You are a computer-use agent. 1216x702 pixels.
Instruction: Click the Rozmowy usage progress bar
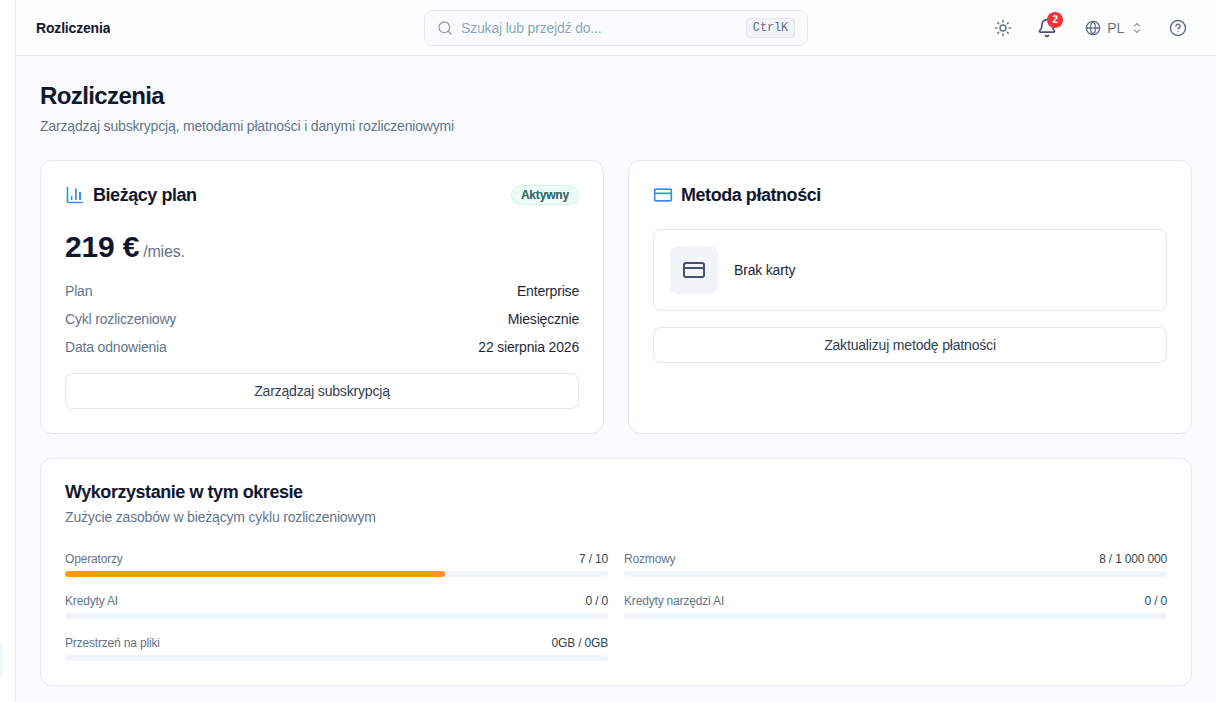click(895, 574)
